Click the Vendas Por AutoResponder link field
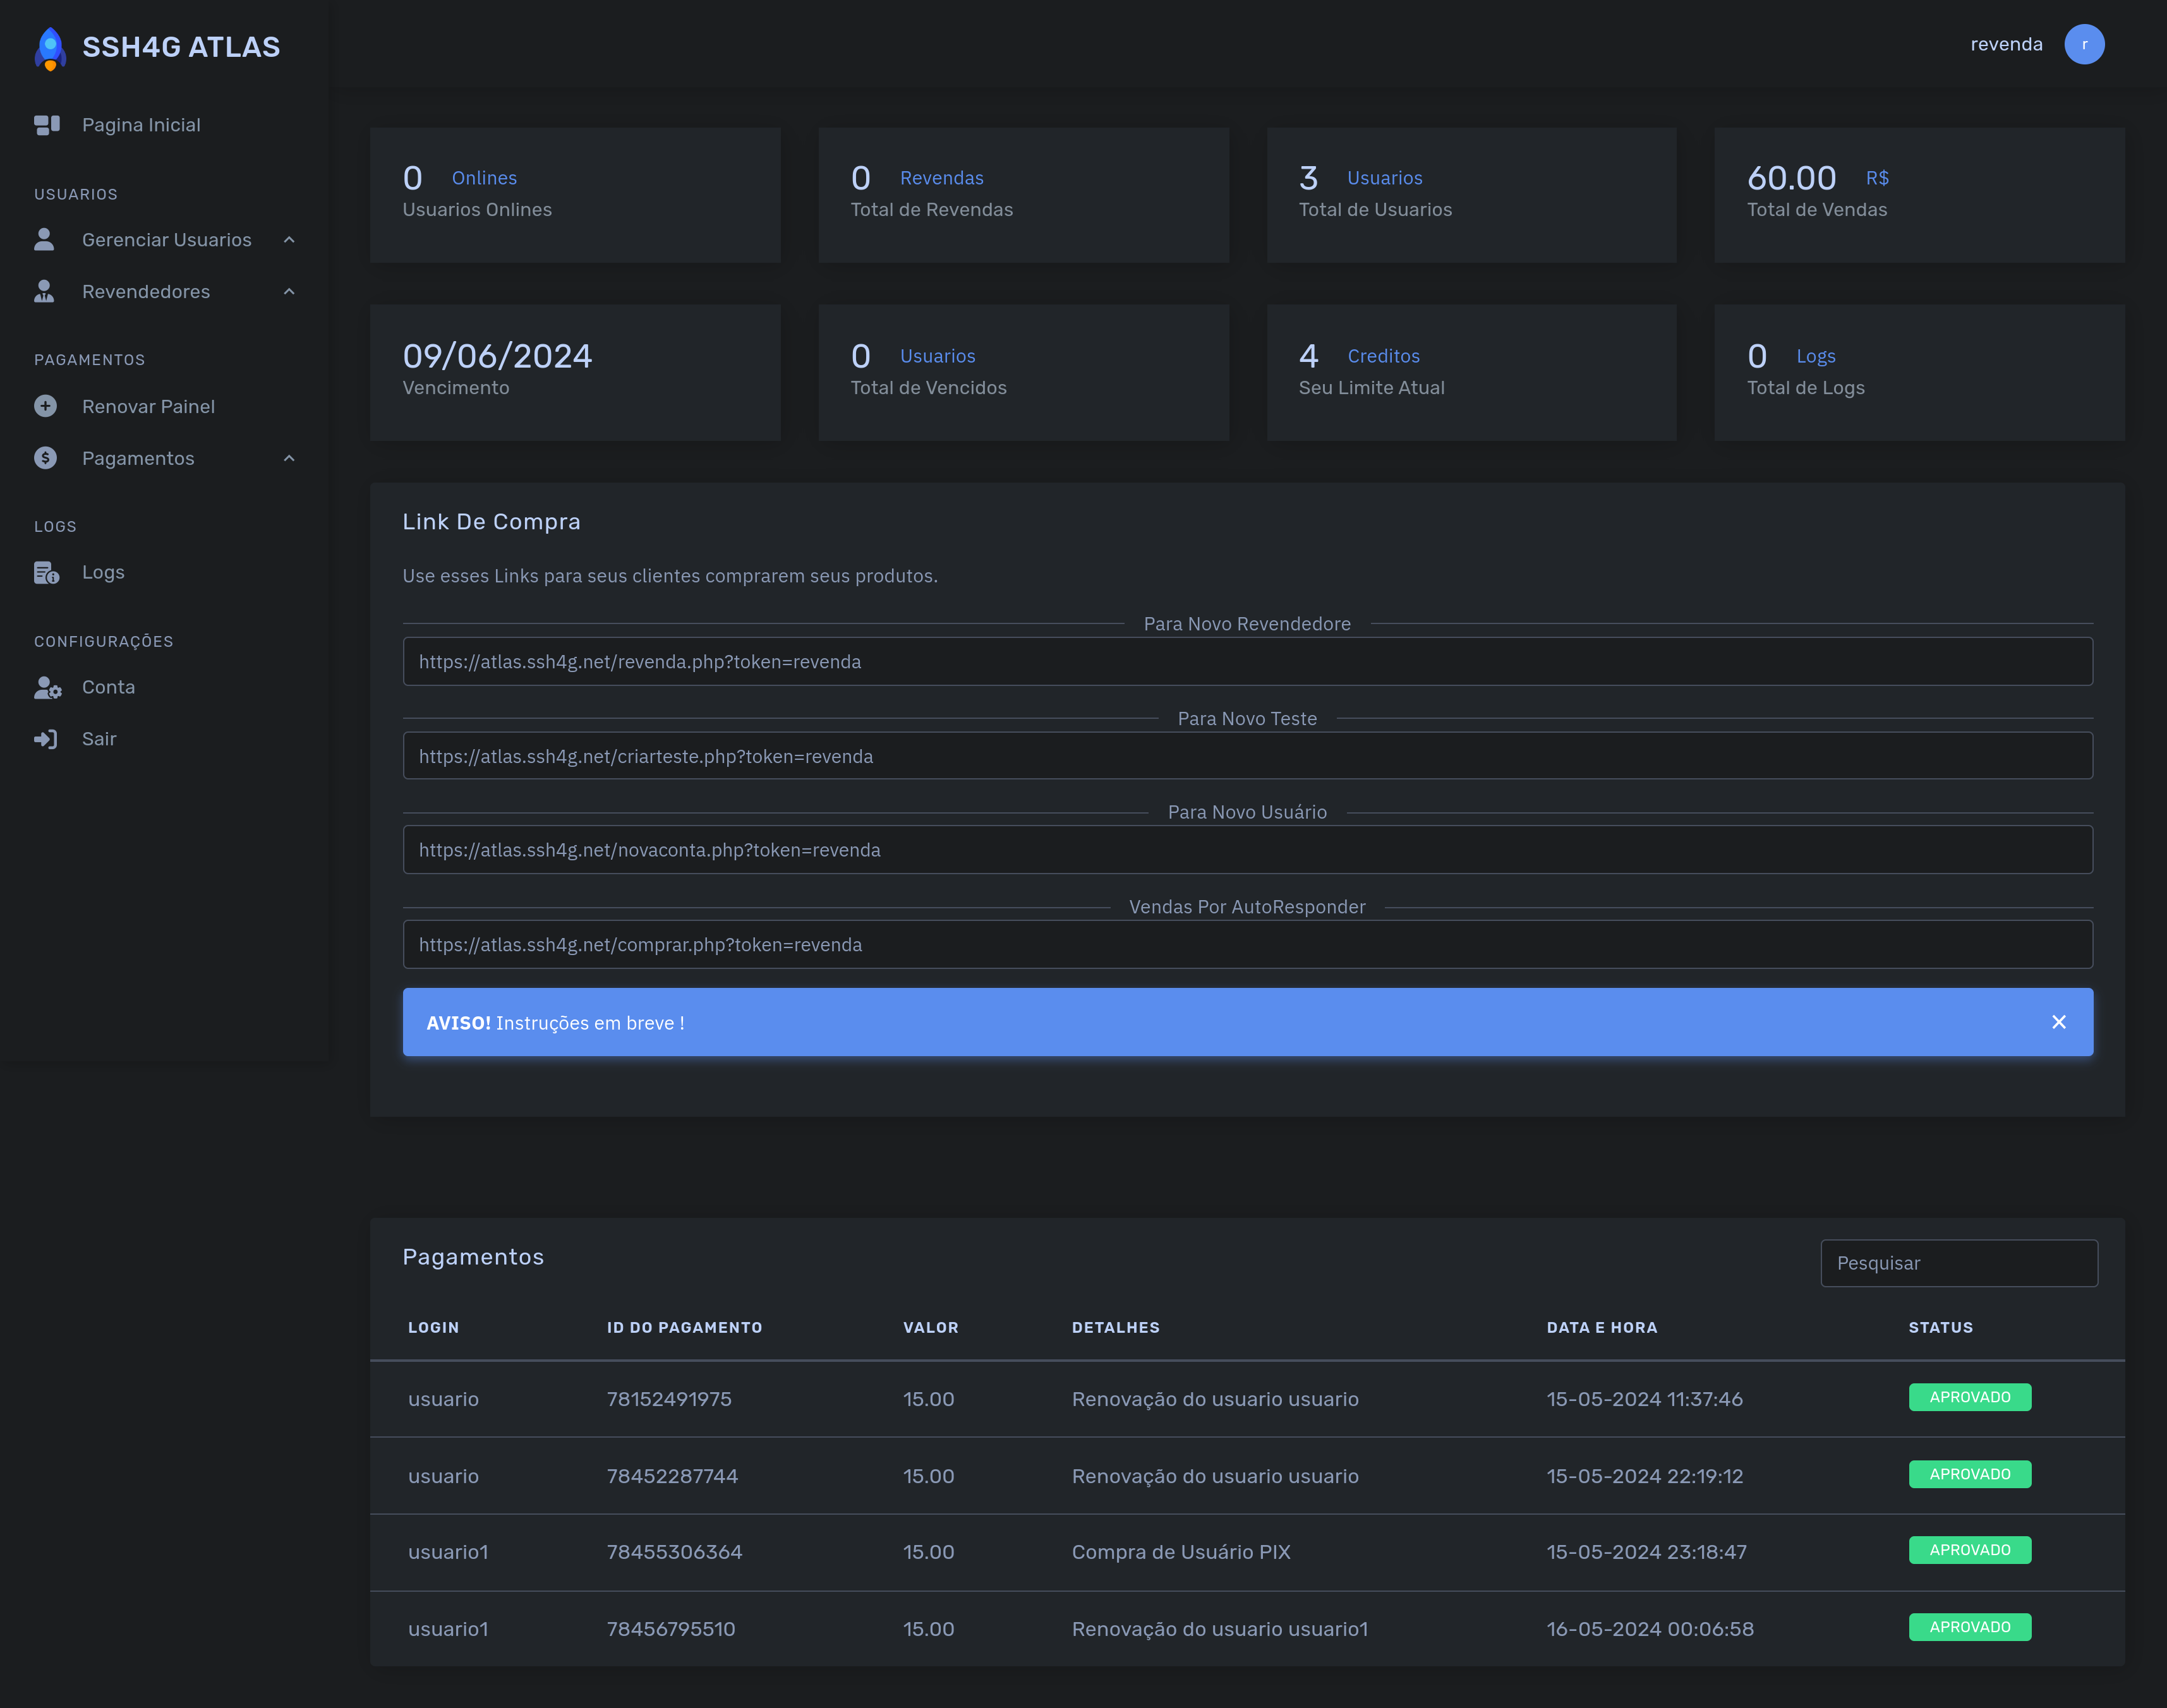Viewport: 2167px width, 1708px height. click(x=1247, y=944)
